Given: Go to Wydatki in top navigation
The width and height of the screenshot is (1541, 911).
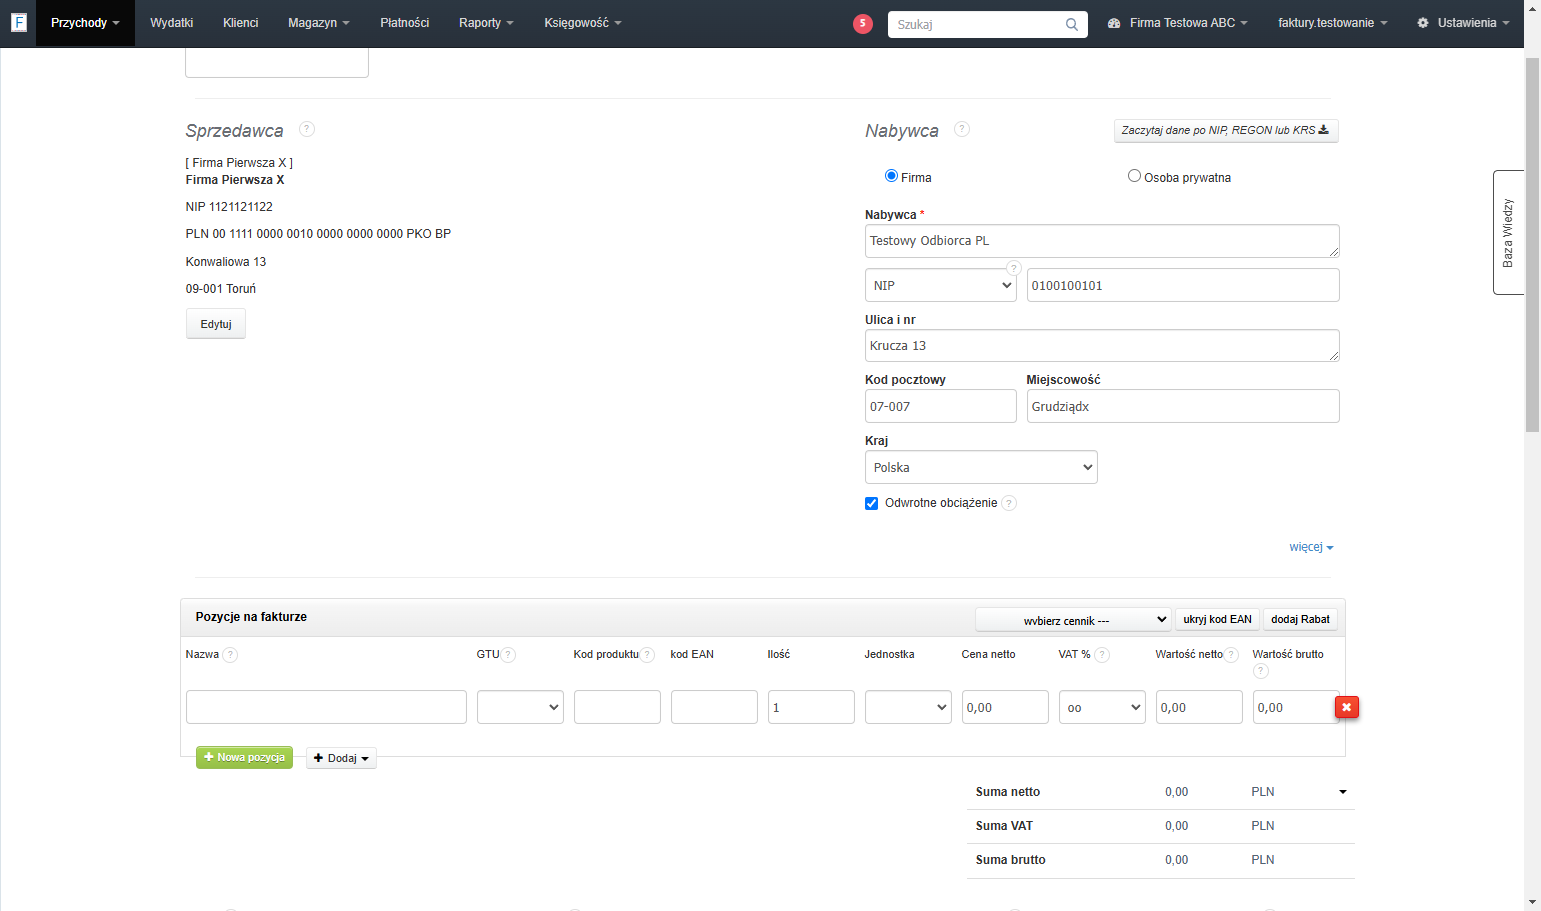Looking at the screenshot, I should (x=171, y=23).
